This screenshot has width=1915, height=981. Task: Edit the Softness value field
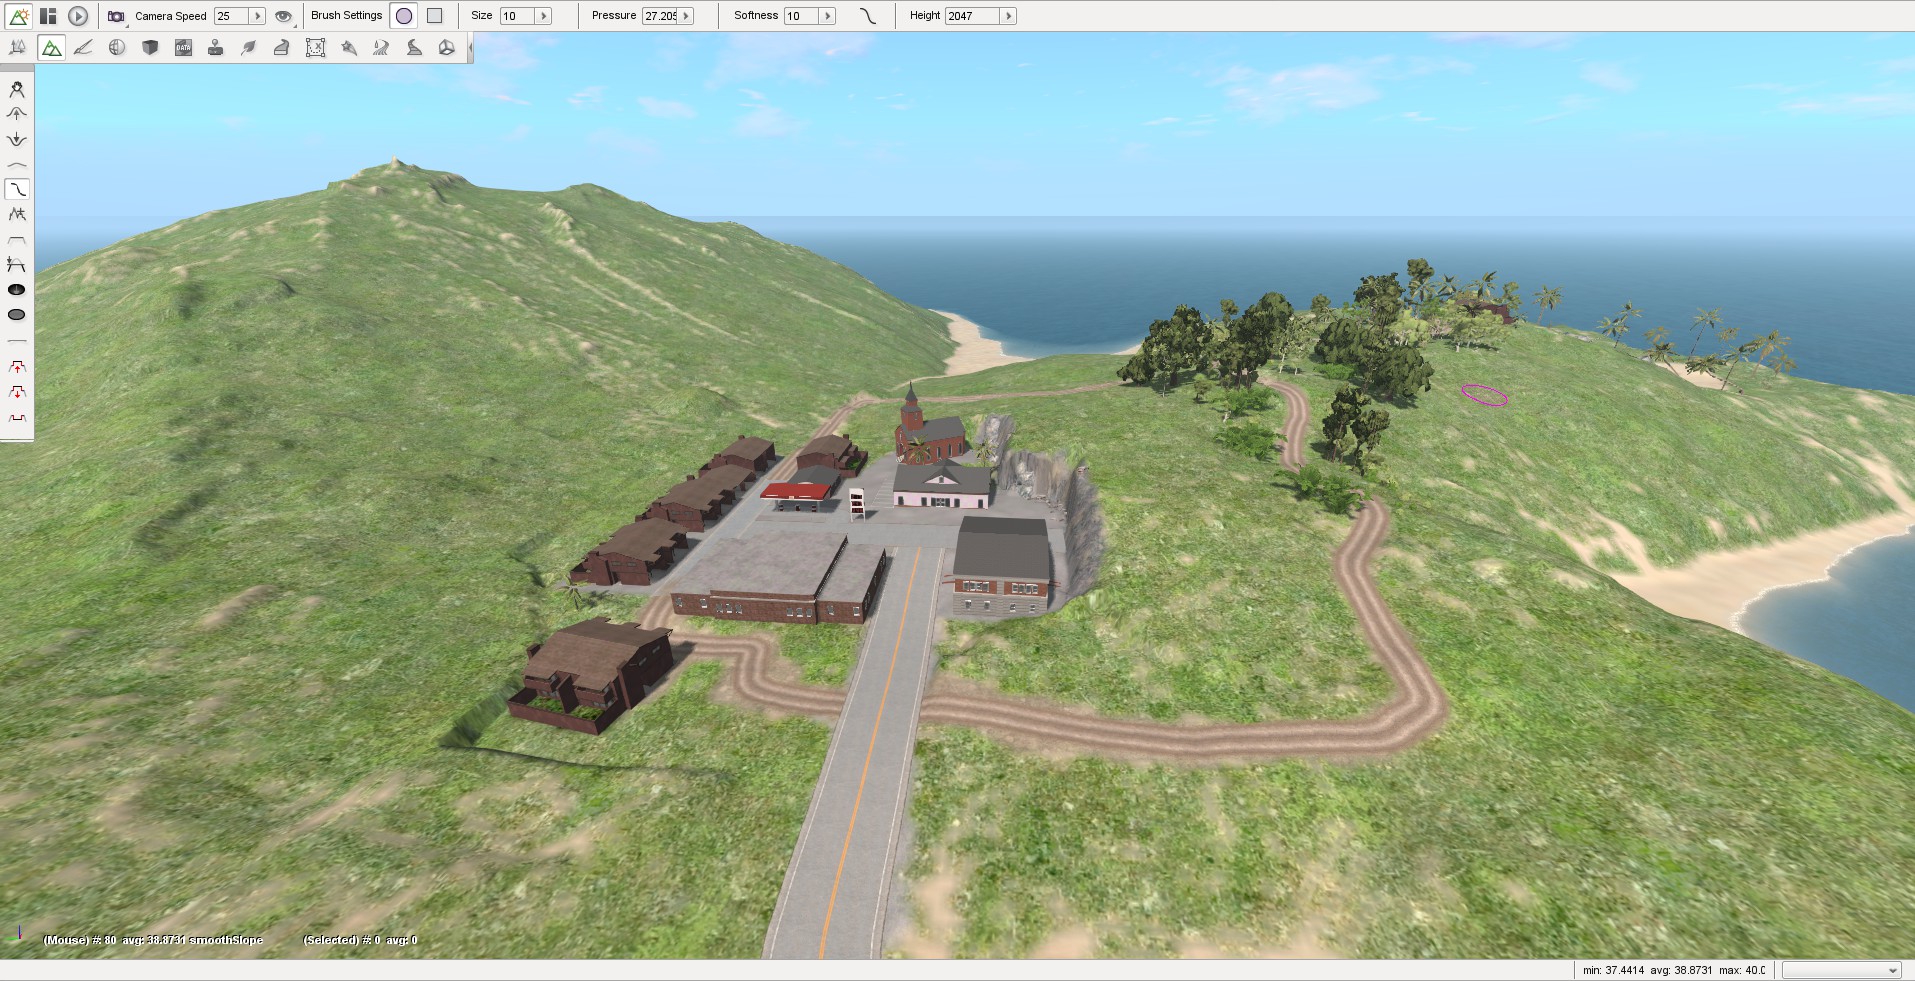coord(801,16)
